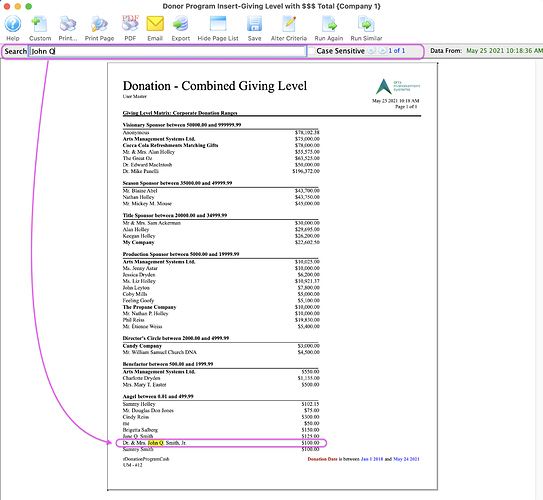Screen dimensions: 543x500
Task: Click 'Nathan Holley' donor name
Action: [139, 197]
